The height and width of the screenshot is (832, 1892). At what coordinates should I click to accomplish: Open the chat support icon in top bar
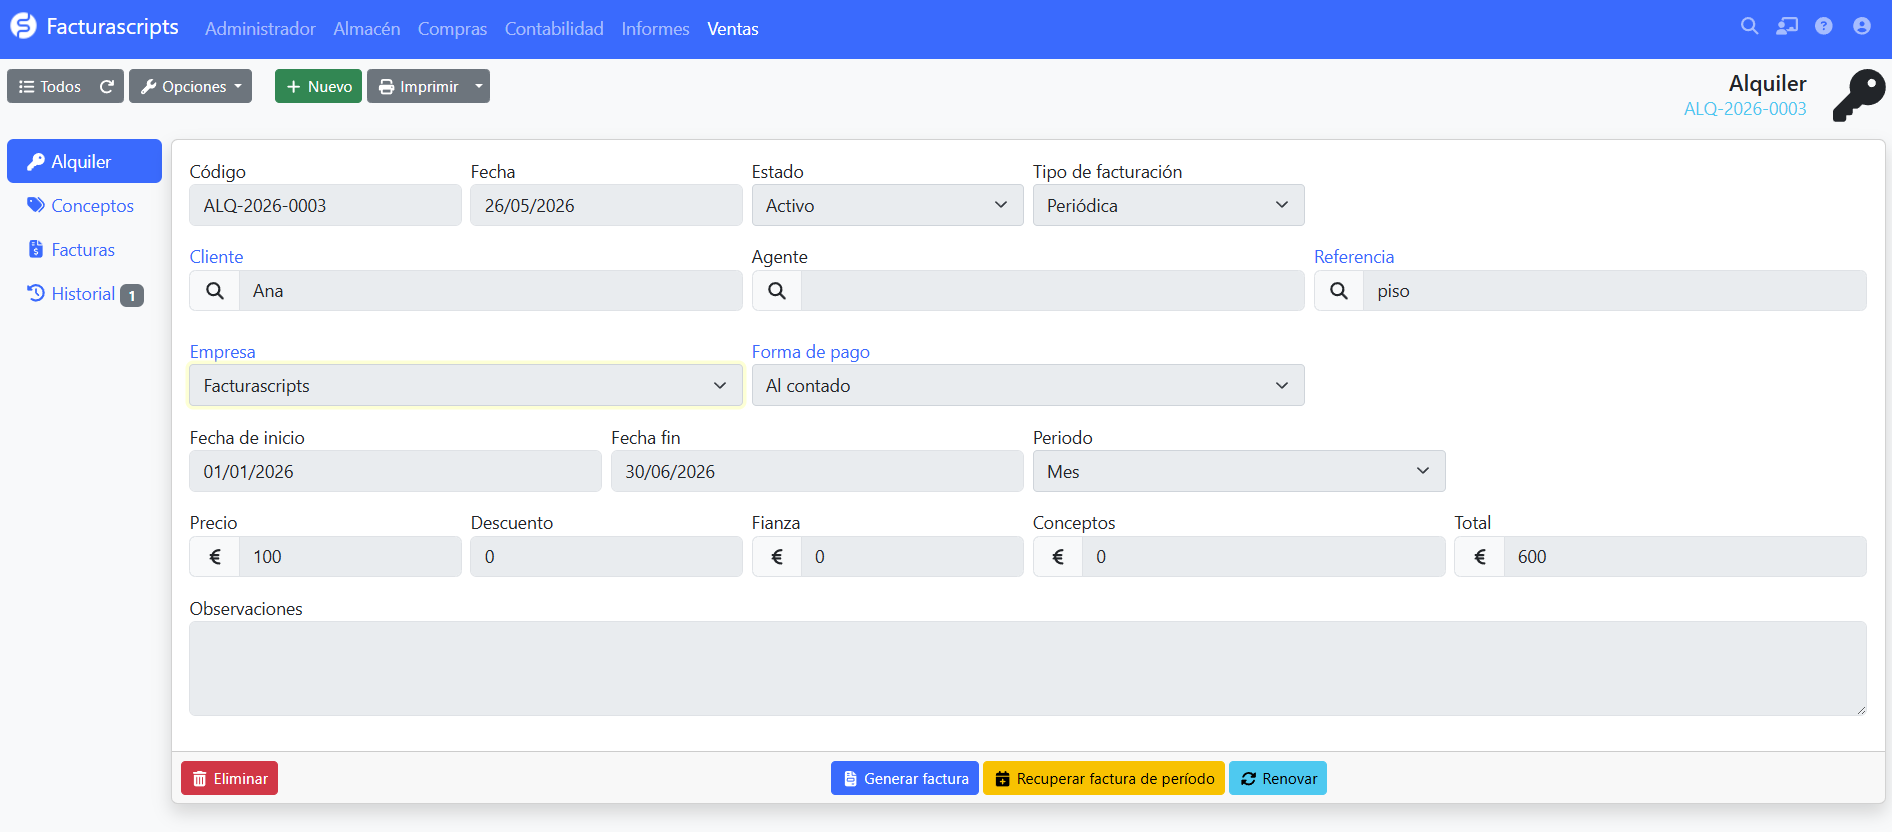coord(1787,27)
